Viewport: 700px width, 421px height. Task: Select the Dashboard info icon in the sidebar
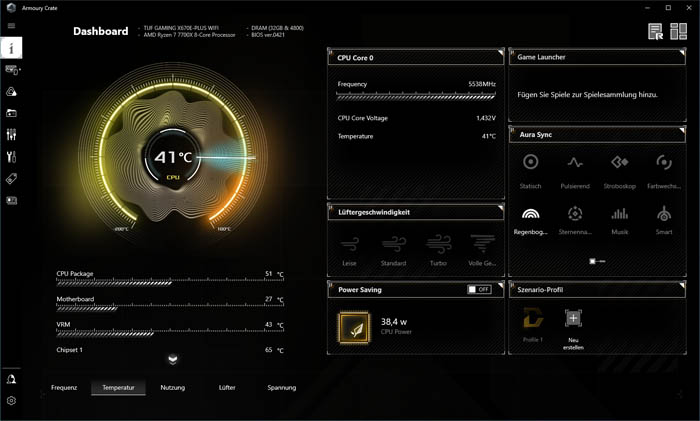[11, 48]
